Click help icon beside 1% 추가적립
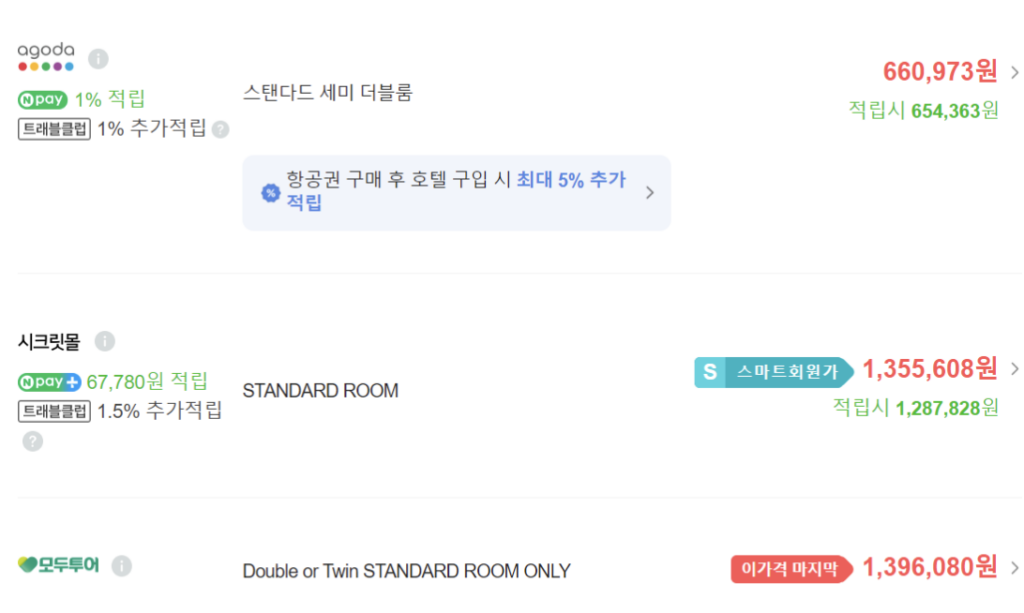 pos(221,129)
